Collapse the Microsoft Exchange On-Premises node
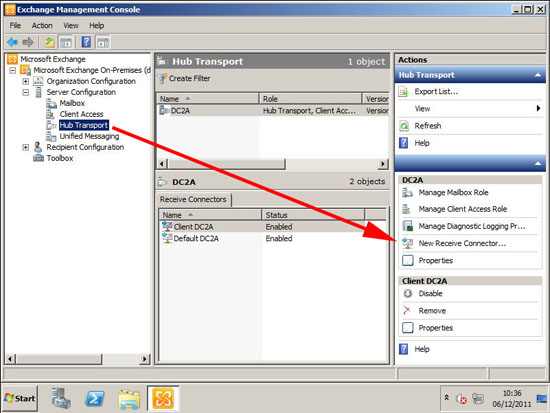The height and width of the screenshot is (413, 550). [x=13, y=70]
